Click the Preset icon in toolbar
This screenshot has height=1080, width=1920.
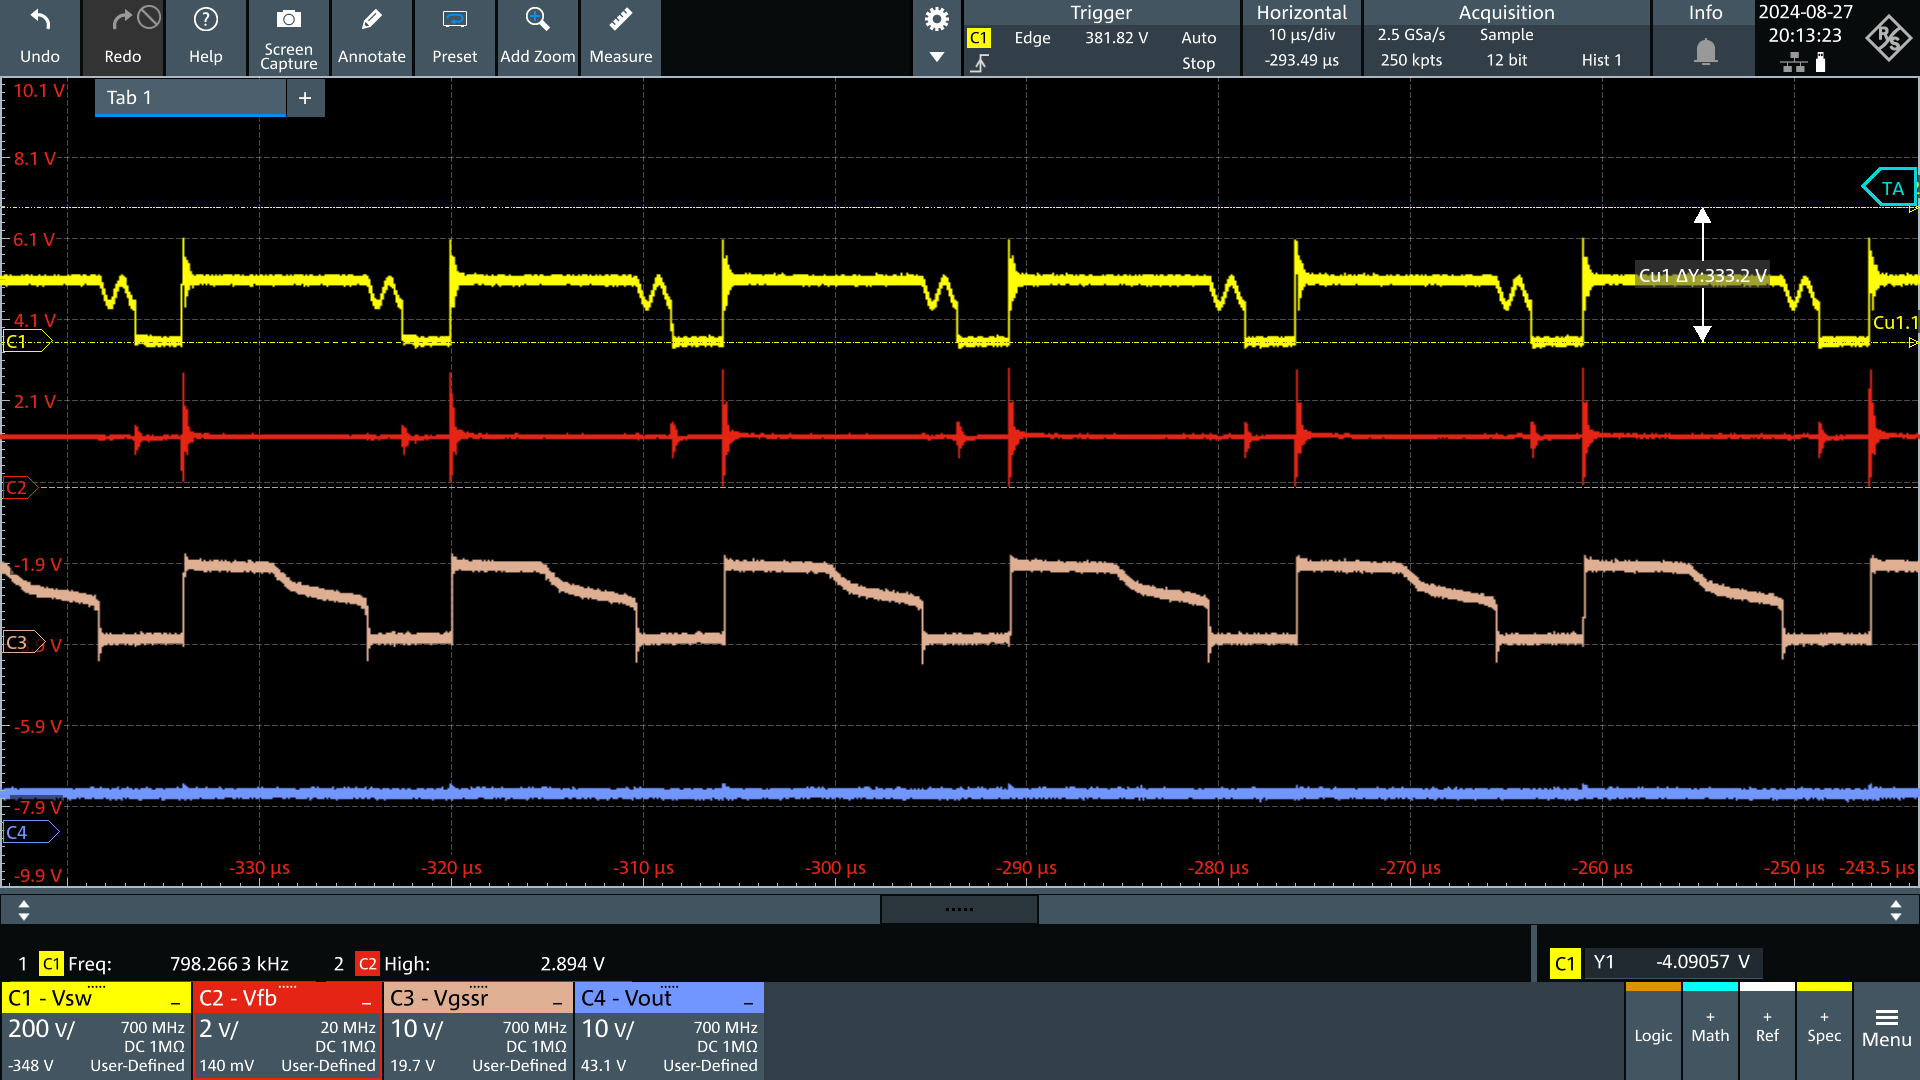[x=454, y=36]
